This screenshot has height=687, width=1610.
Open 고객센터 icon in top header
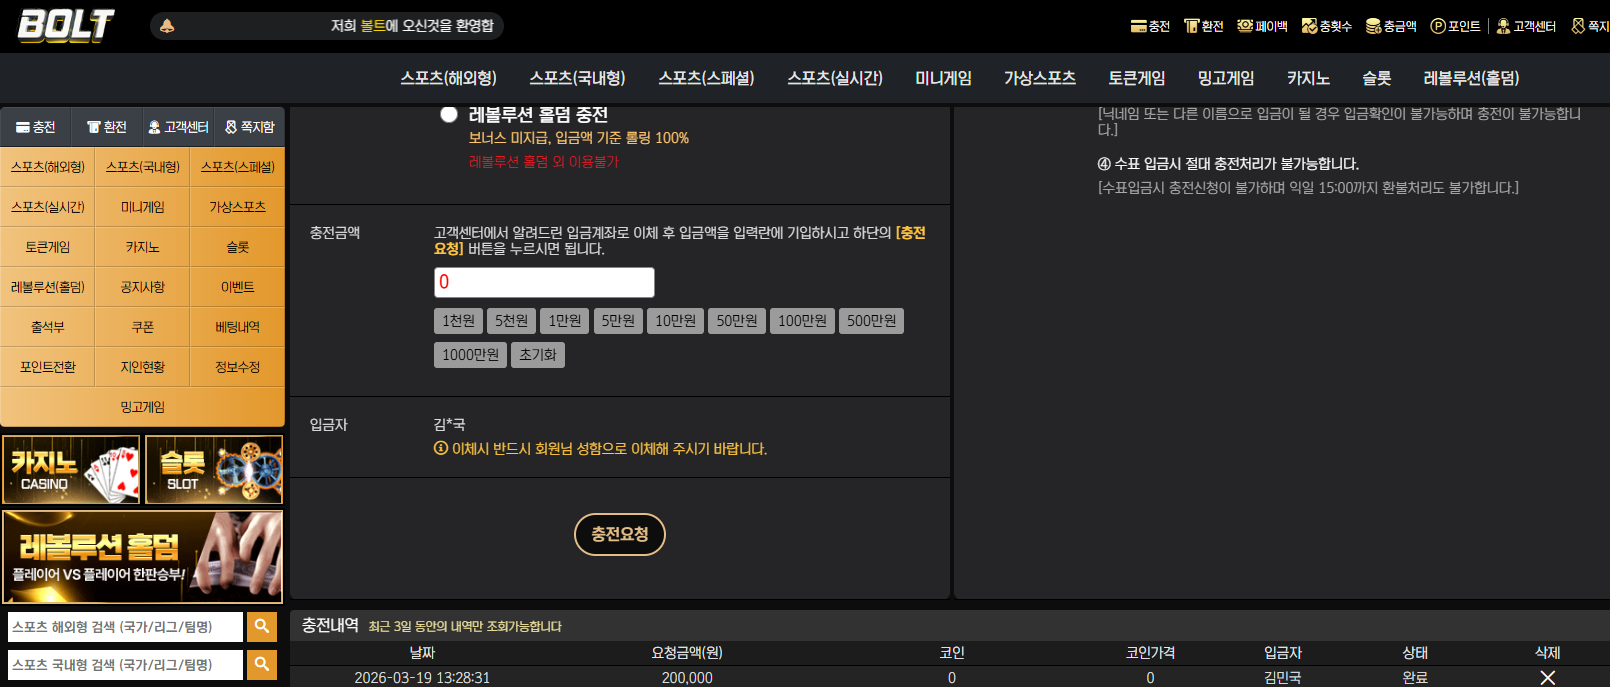[x=1503, y=26]
